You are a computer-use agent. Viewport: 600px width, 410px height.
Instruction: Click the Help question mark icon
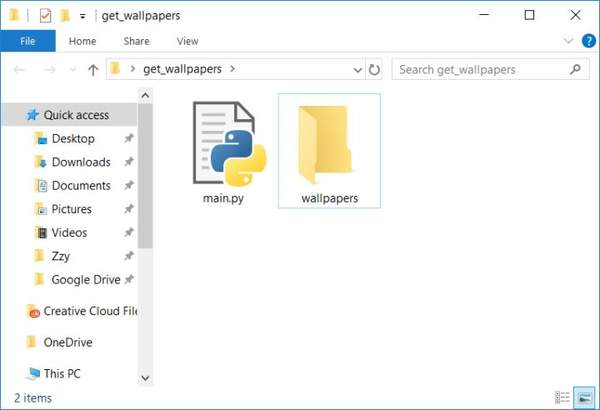(x=589, y=41)
